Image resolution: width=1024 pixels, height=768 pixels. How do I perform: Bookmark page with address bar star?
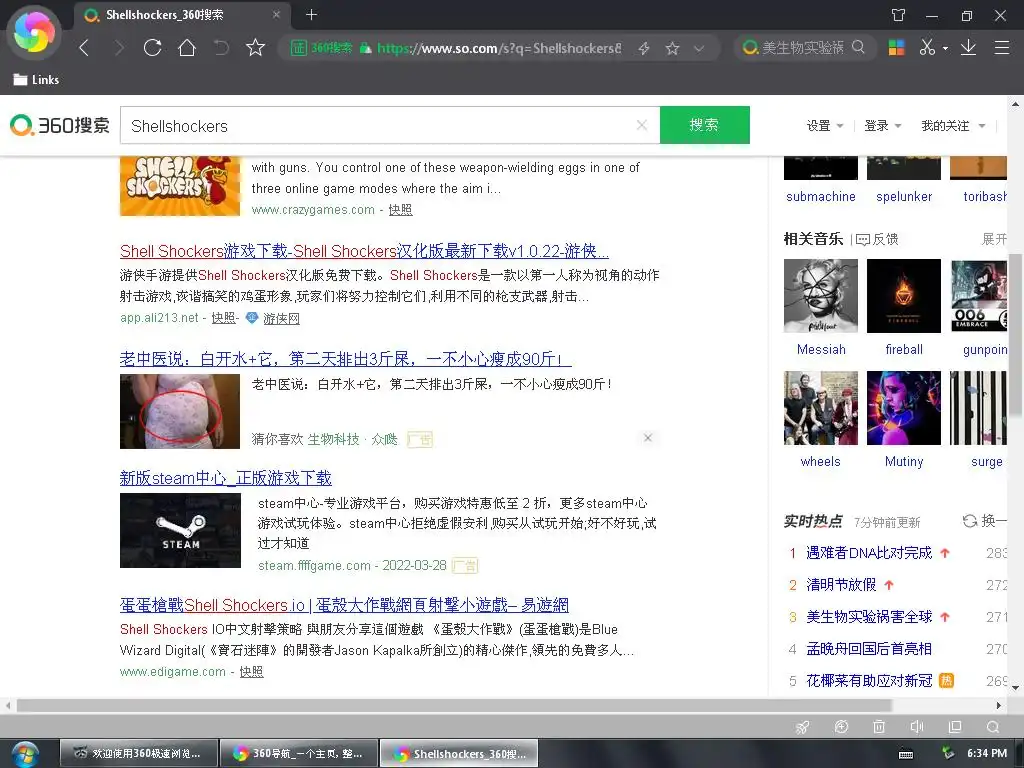pyautogui.click(x=672, y=48)
